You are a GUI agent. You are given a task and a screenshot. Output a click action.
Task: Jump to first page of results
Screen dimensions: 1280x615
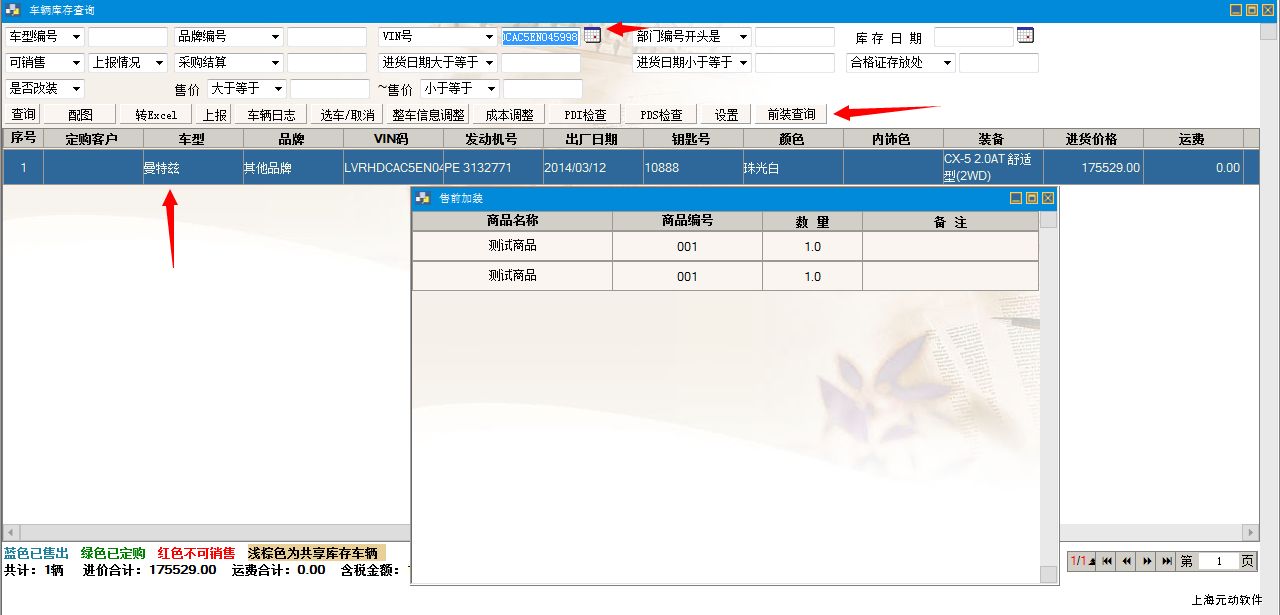pyautogui.click(x=1107, y=562)
